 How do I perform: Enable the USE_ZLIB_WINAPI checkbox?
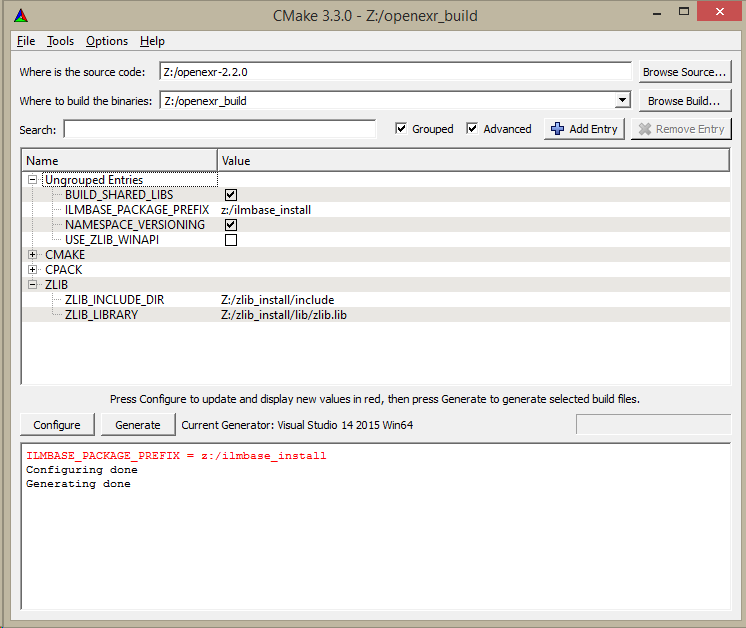231,240
